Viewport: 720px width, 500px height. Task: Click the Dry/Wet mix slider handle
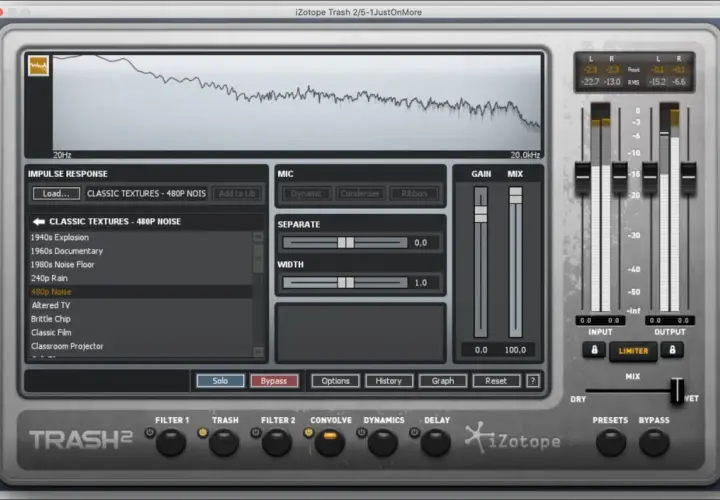tap(677, 391)
